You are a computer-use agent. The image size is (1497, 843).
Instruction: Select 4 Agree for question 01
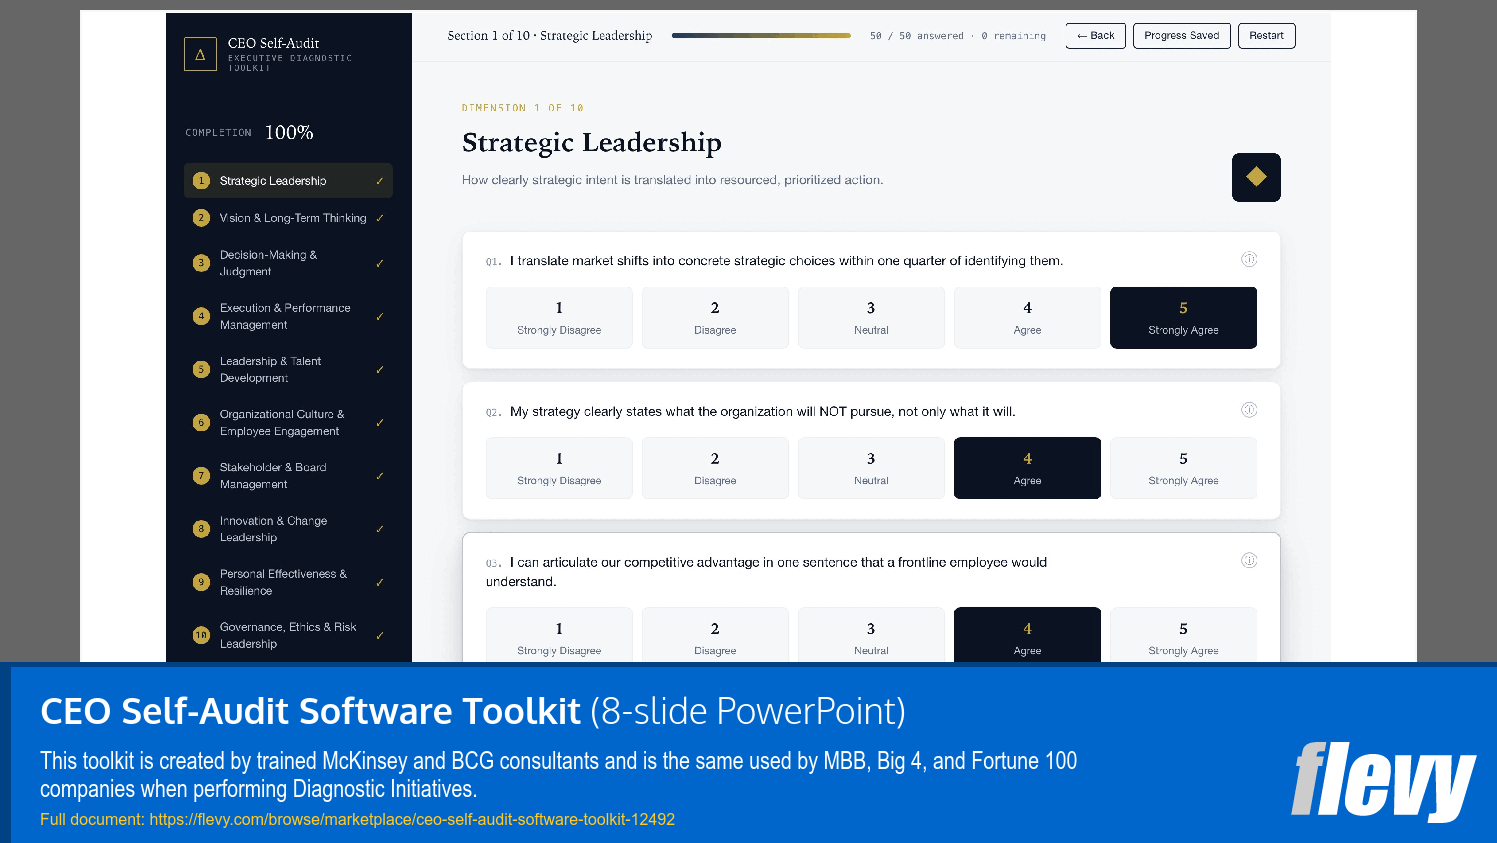(1027, 318)
